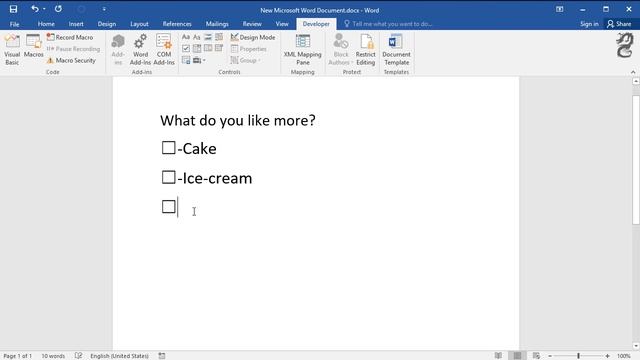This screenshot has width=640, height=360.
Task: Switch to the Review tab
Action: click(252, 24)
